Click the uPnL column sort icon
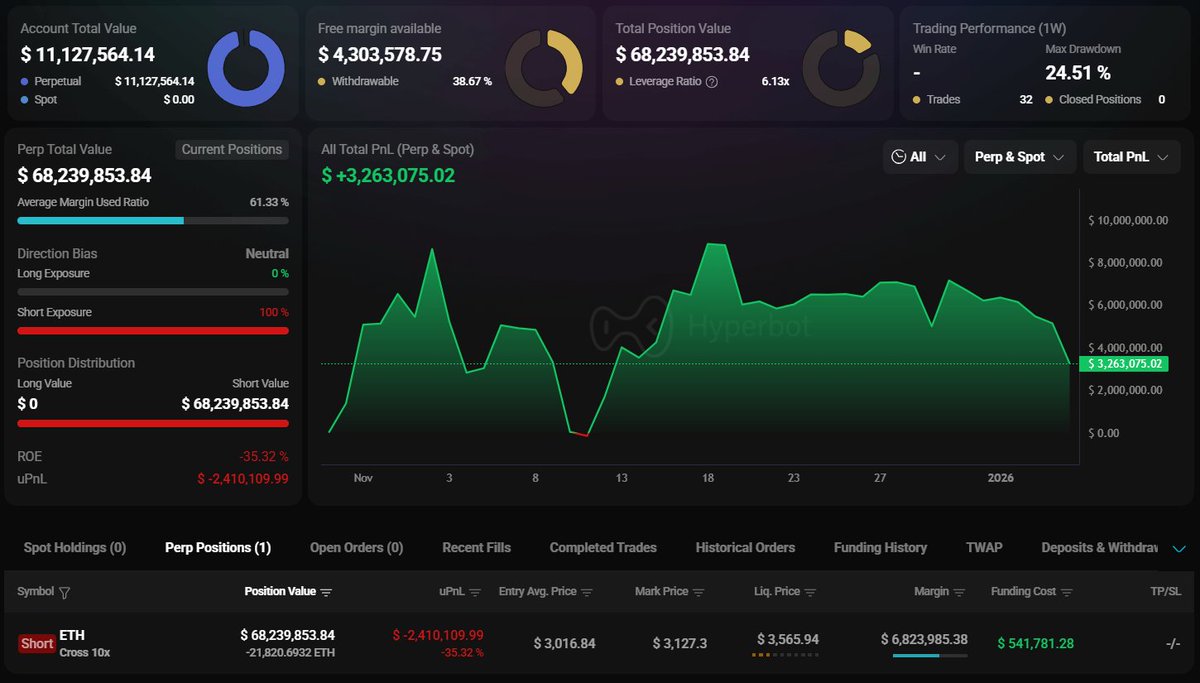Screen dimensions: 1200x683 click(475, 592)
